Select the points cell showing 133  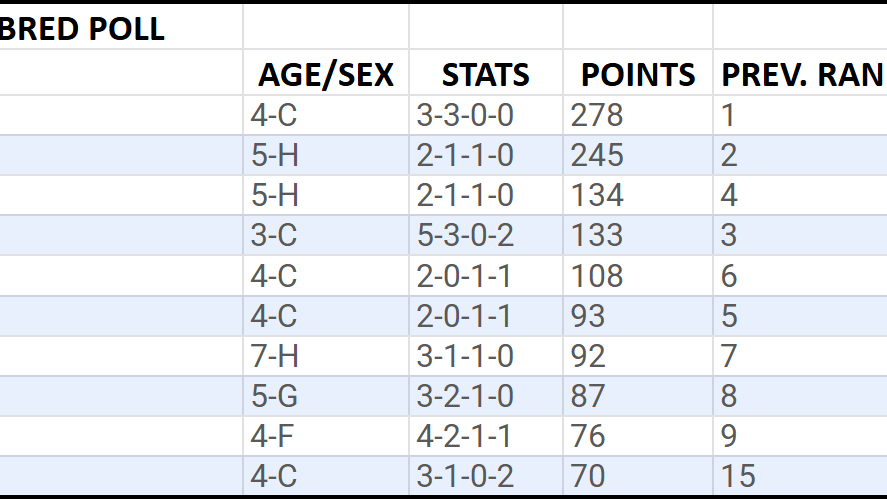638,235
